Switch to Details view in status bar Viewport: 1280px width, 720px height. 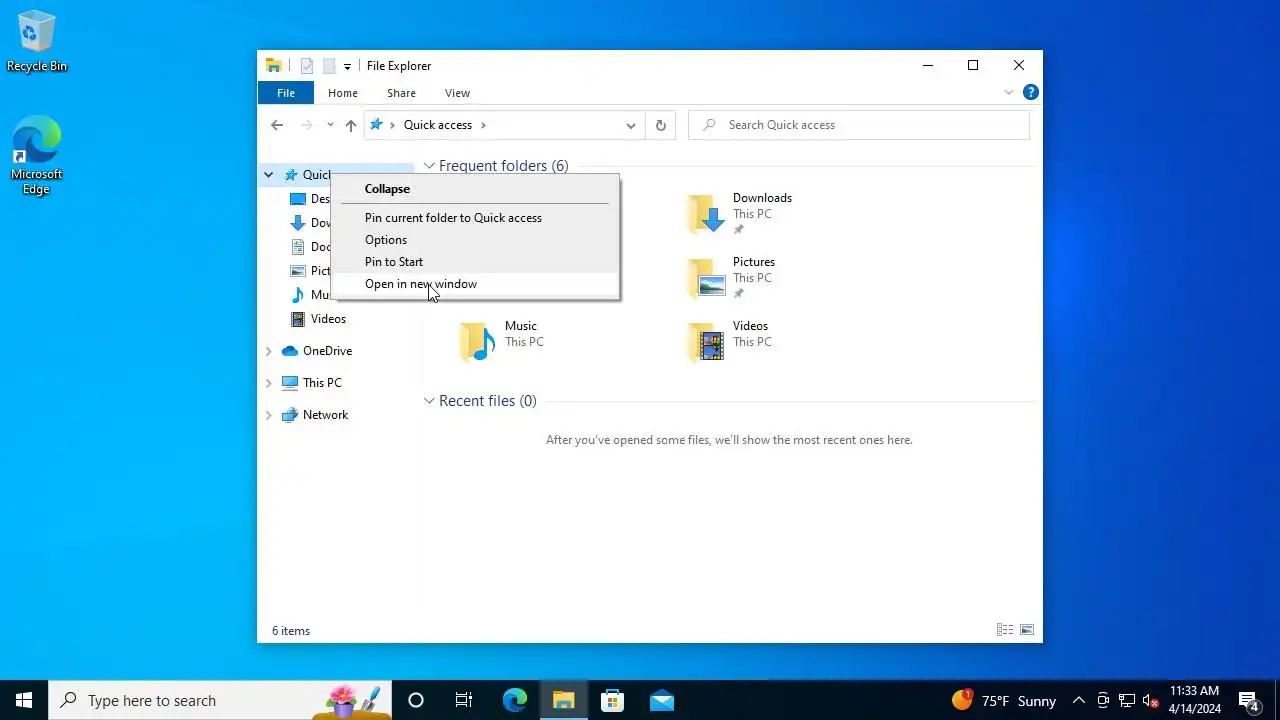(x=1005, y=630)
